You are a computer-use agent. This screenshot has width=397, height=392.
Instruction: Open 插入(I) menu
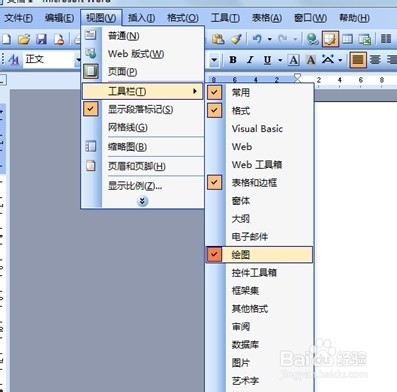141,17
